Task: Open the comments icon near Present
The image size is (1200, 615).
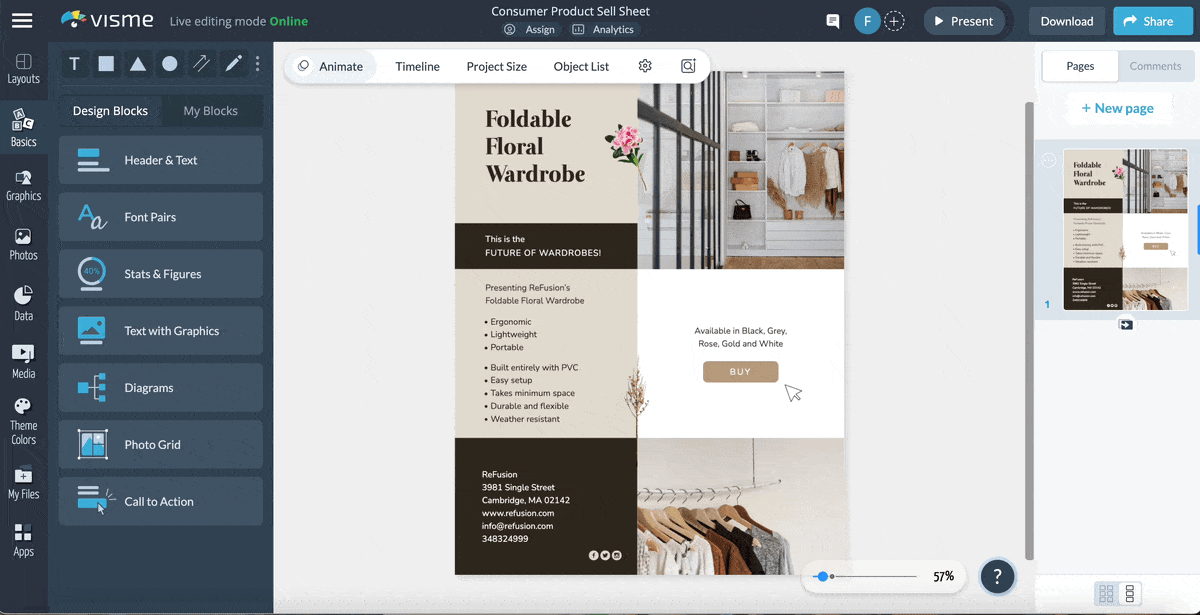Action: pyautogui.click(x=832, y=20)
